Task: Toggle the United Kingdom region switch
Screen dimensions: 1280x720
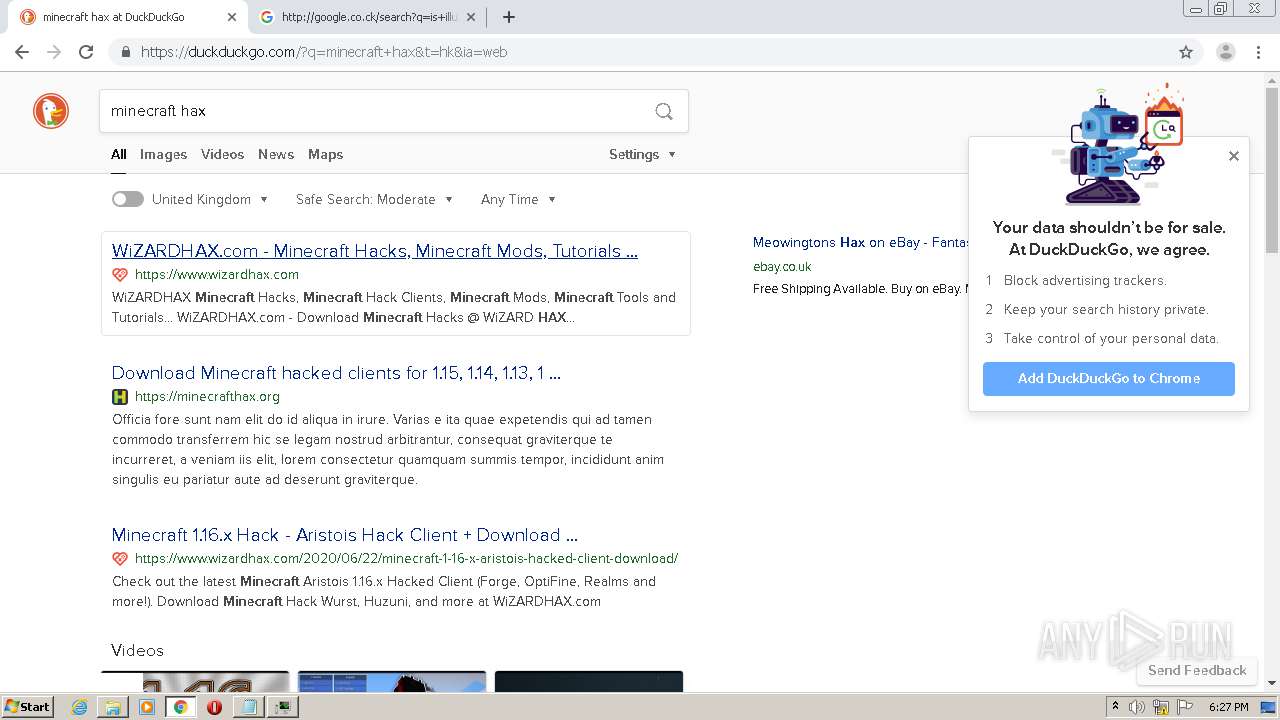Action: (x=128, y=199)
